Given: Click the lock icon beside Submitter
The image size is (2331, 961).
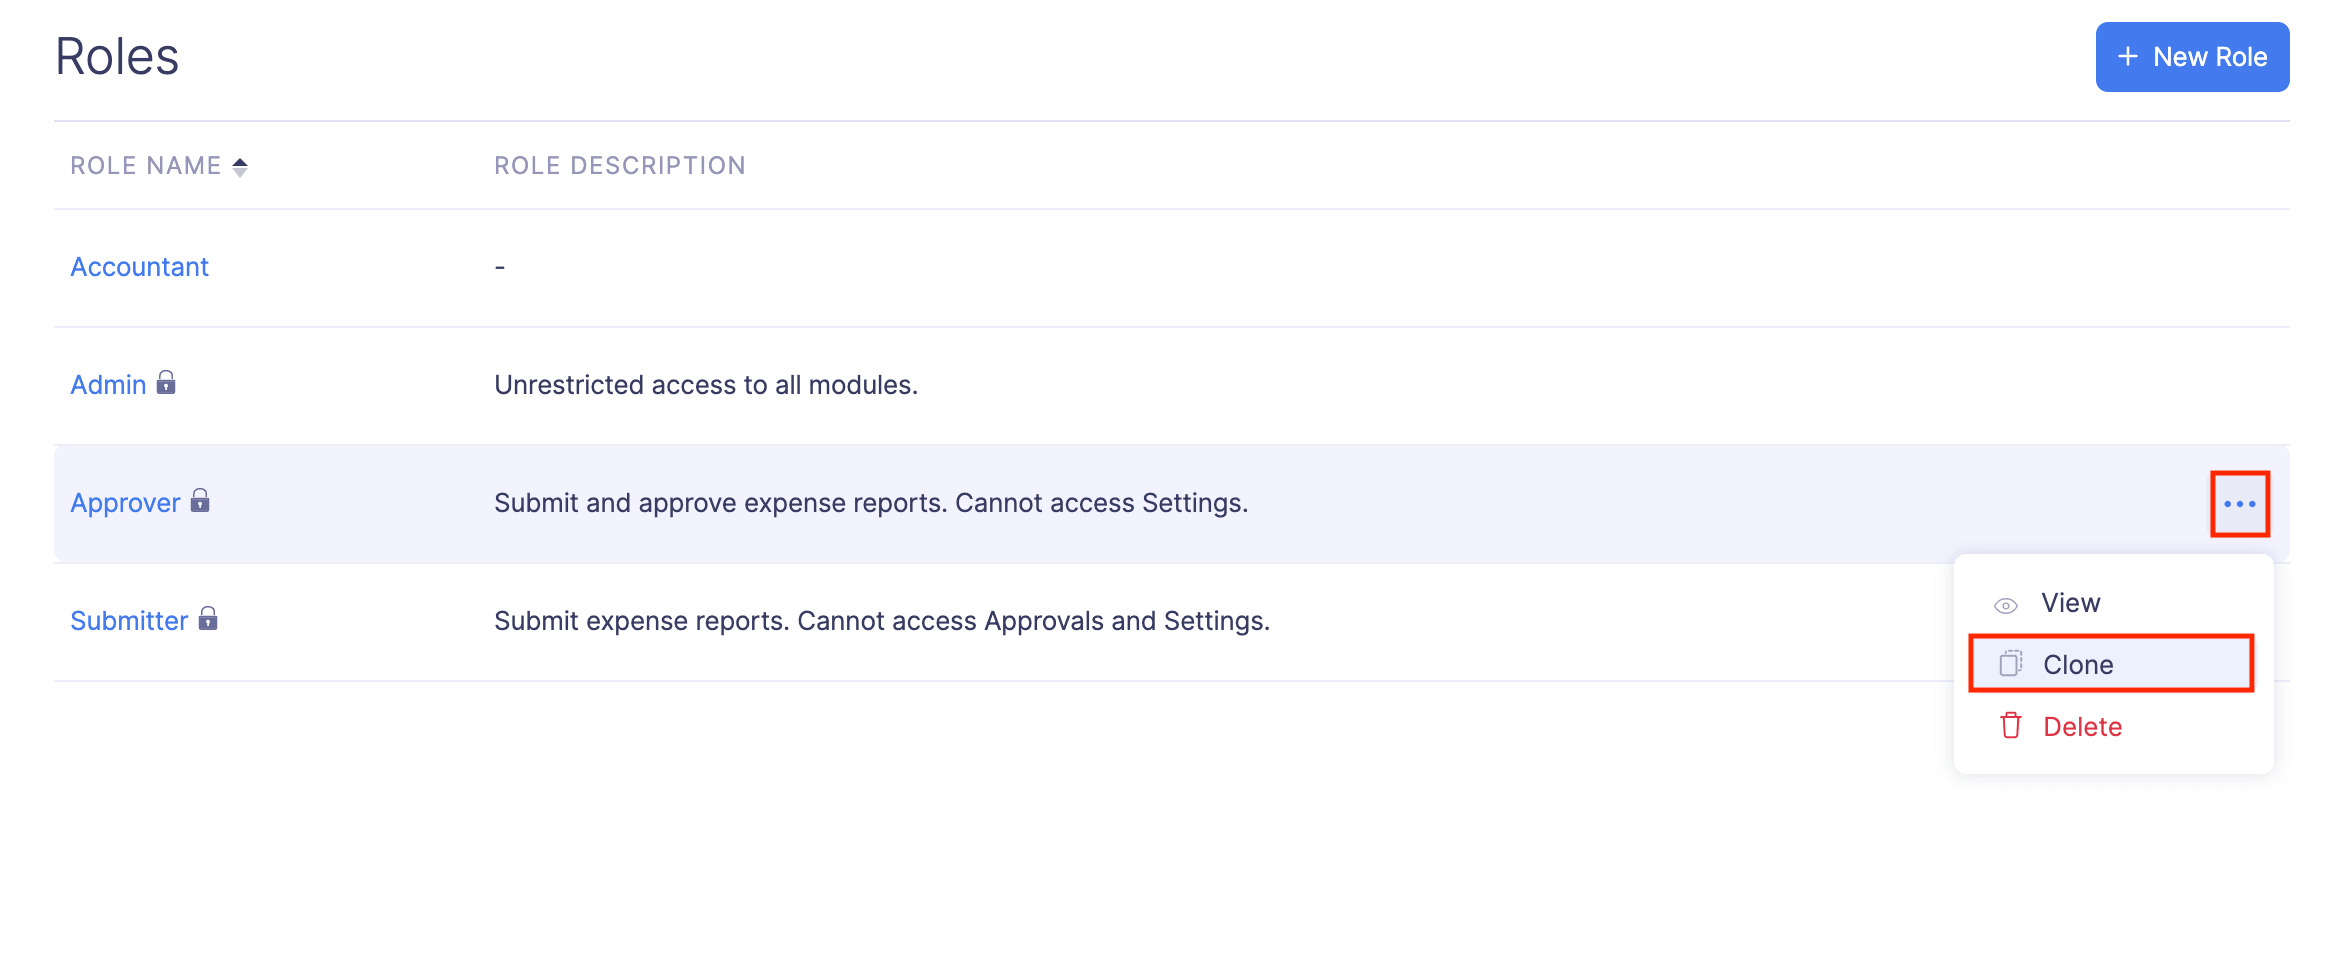Looking at the screenshot, I should (x=208, y=619).
